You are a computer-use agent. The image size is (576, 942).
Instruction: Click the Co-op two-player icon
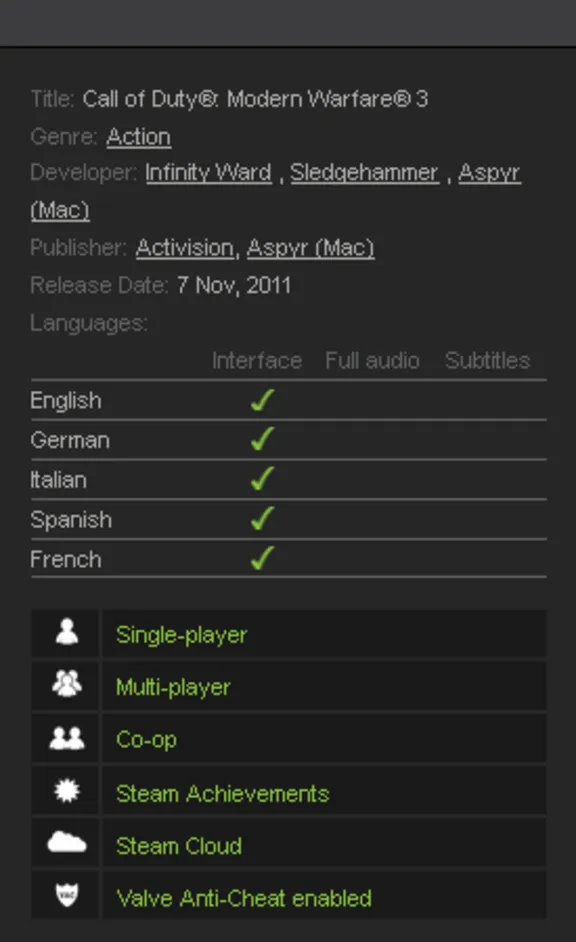coord(65,739)
